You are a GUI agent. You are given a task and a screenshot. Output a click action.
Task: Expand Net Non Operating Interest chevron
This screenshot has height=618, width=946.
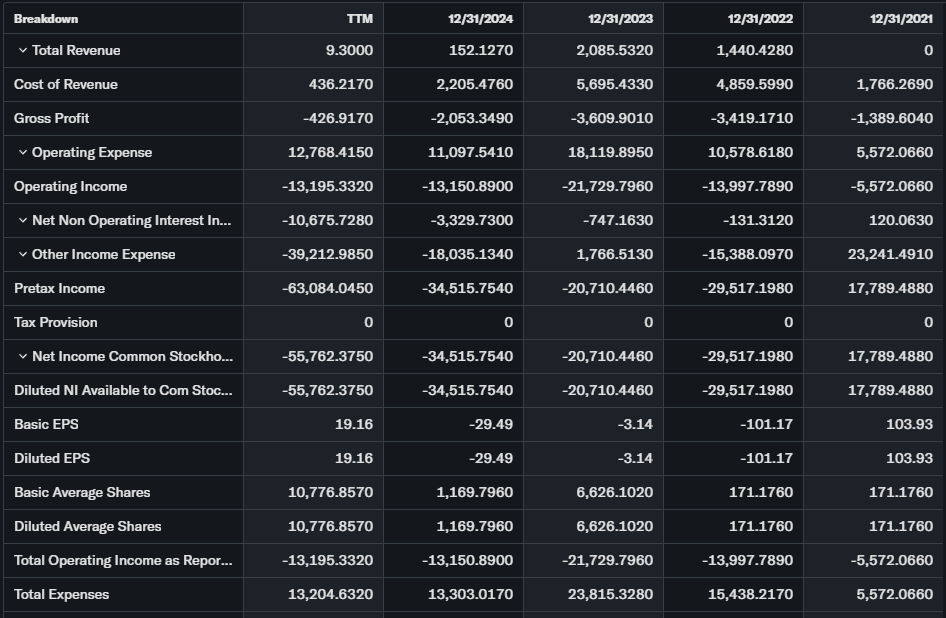point(22,221)
